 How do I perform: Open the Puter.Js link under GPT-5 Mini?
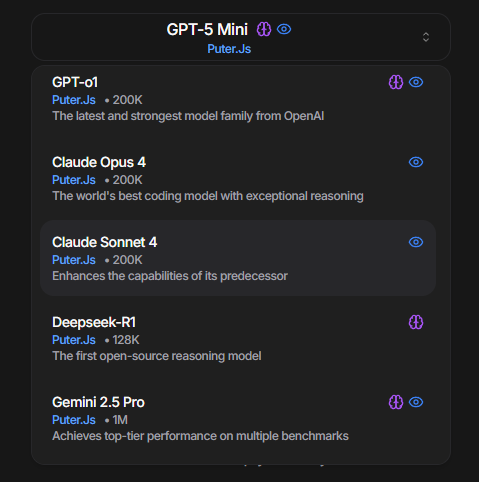229,49
